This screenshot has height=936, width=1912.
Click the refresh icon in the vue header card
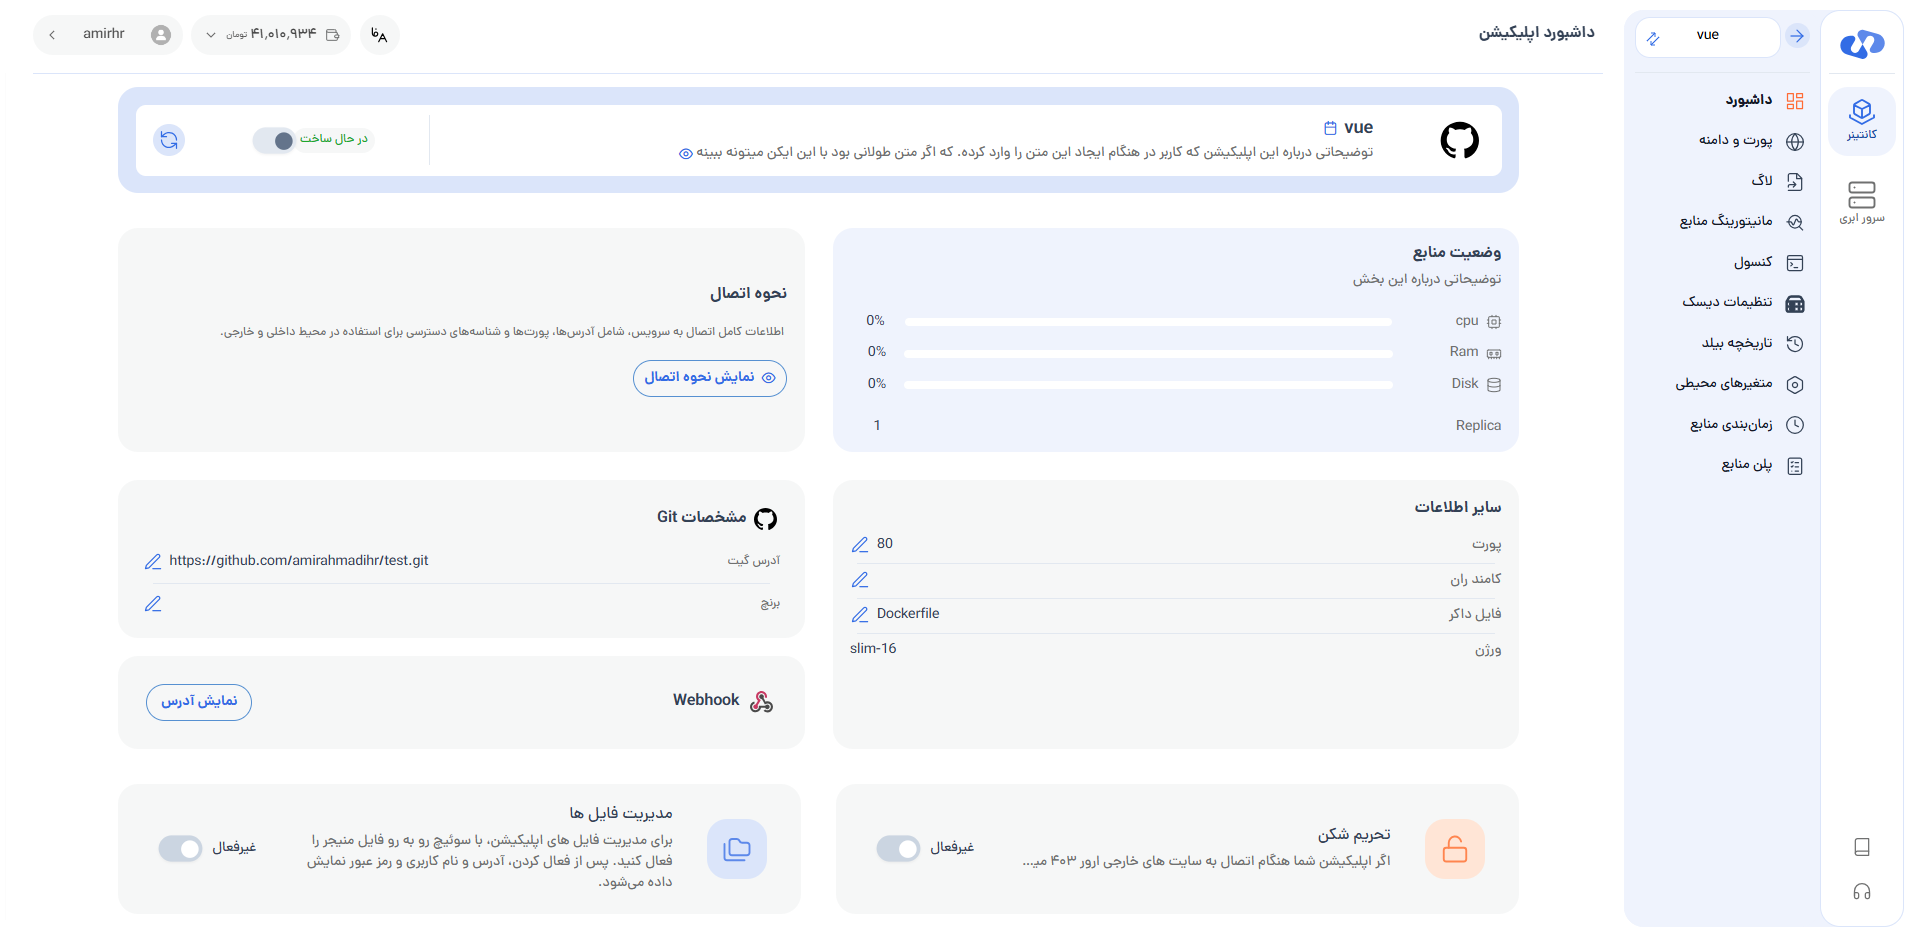tap(170, 140)
